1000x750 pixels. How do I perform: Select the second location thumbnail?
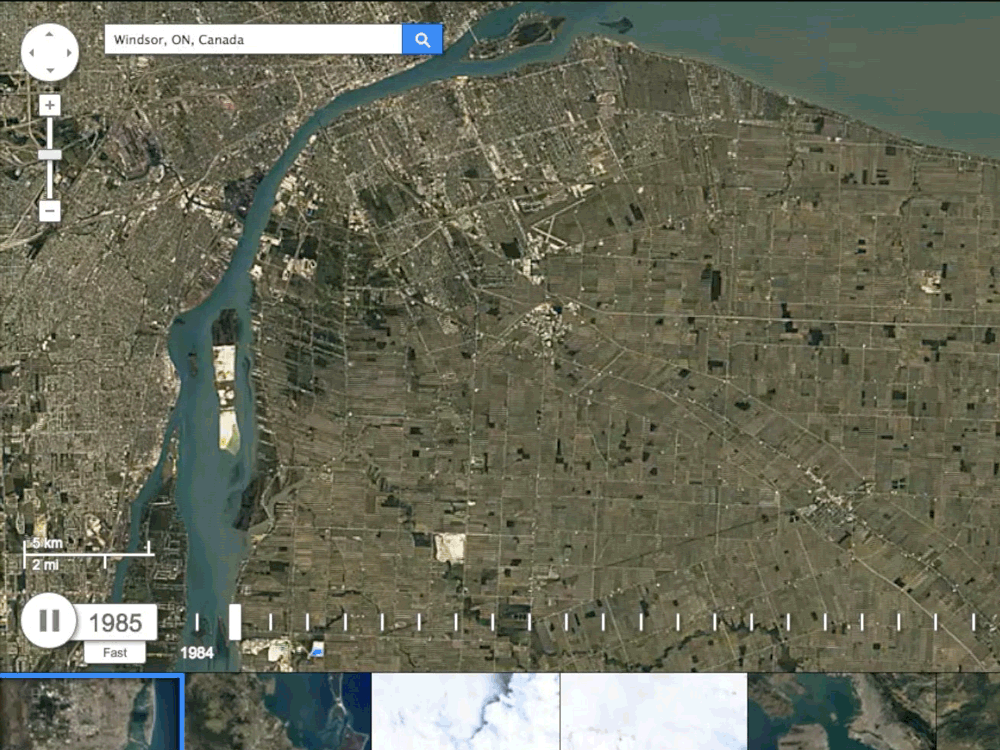279,712
